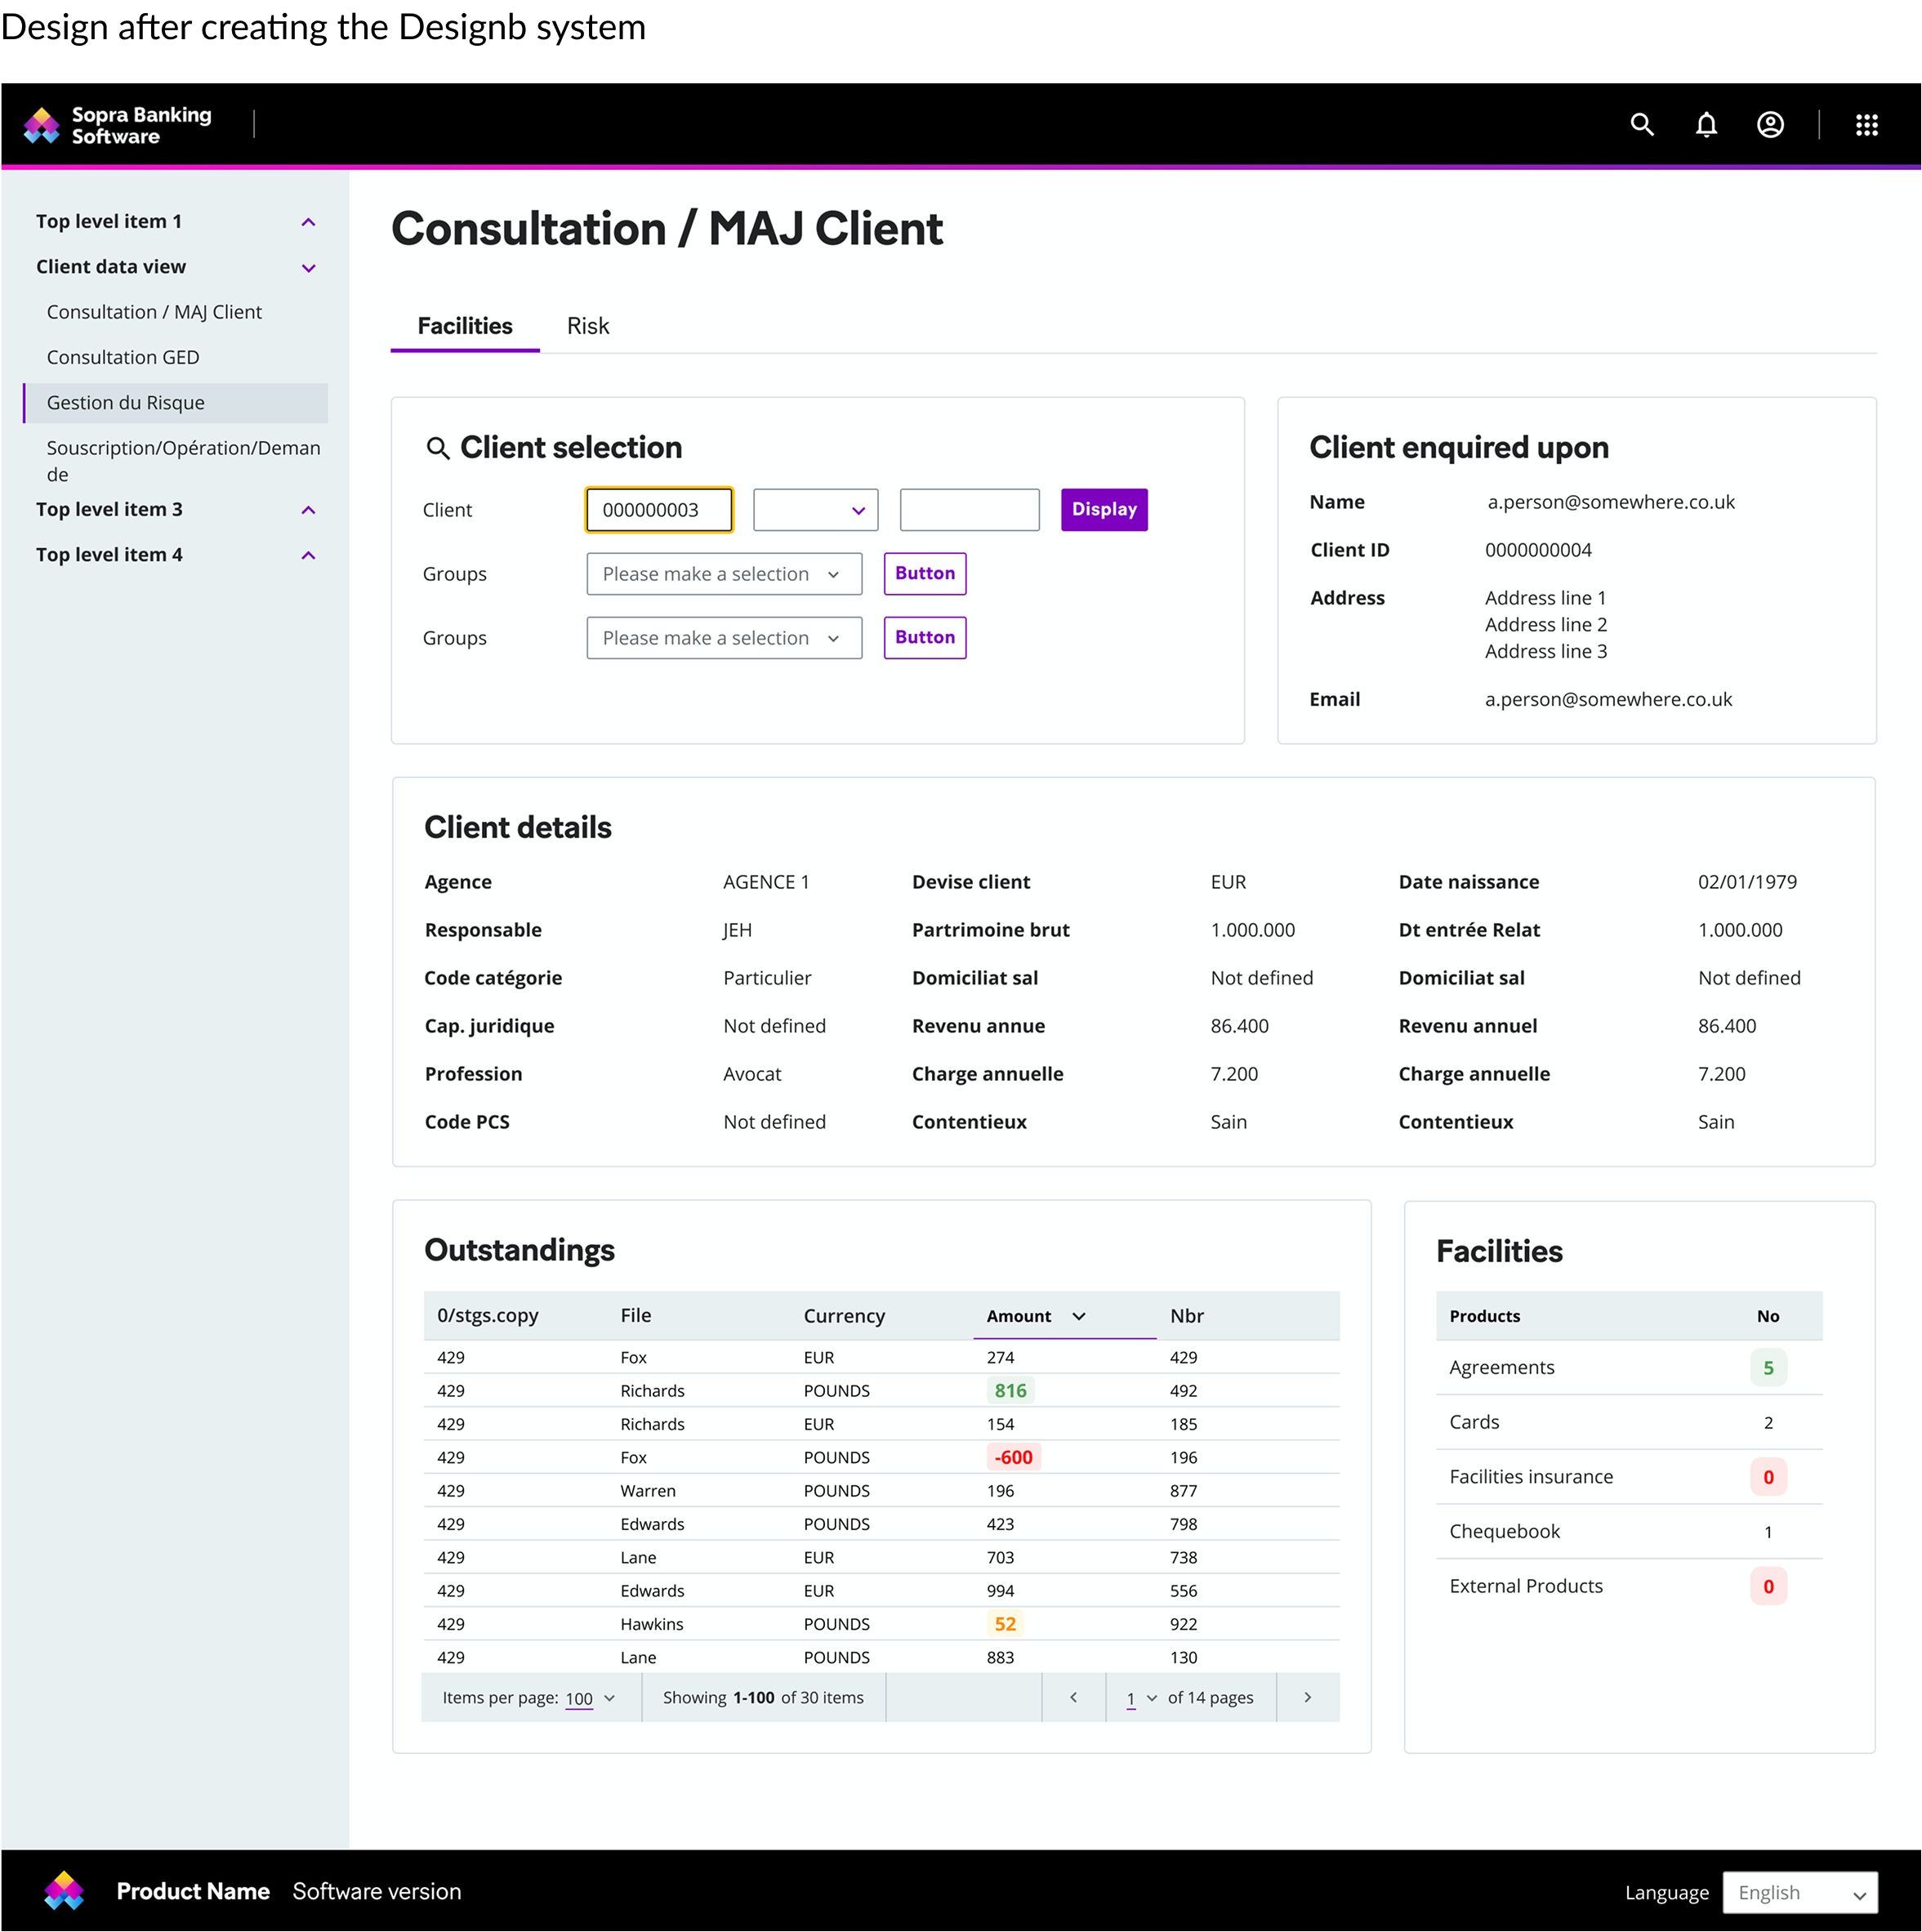Viewport: 1922px width, 1932px height.
Task: Switch to the Facilities tab
Action: [465, 326]
